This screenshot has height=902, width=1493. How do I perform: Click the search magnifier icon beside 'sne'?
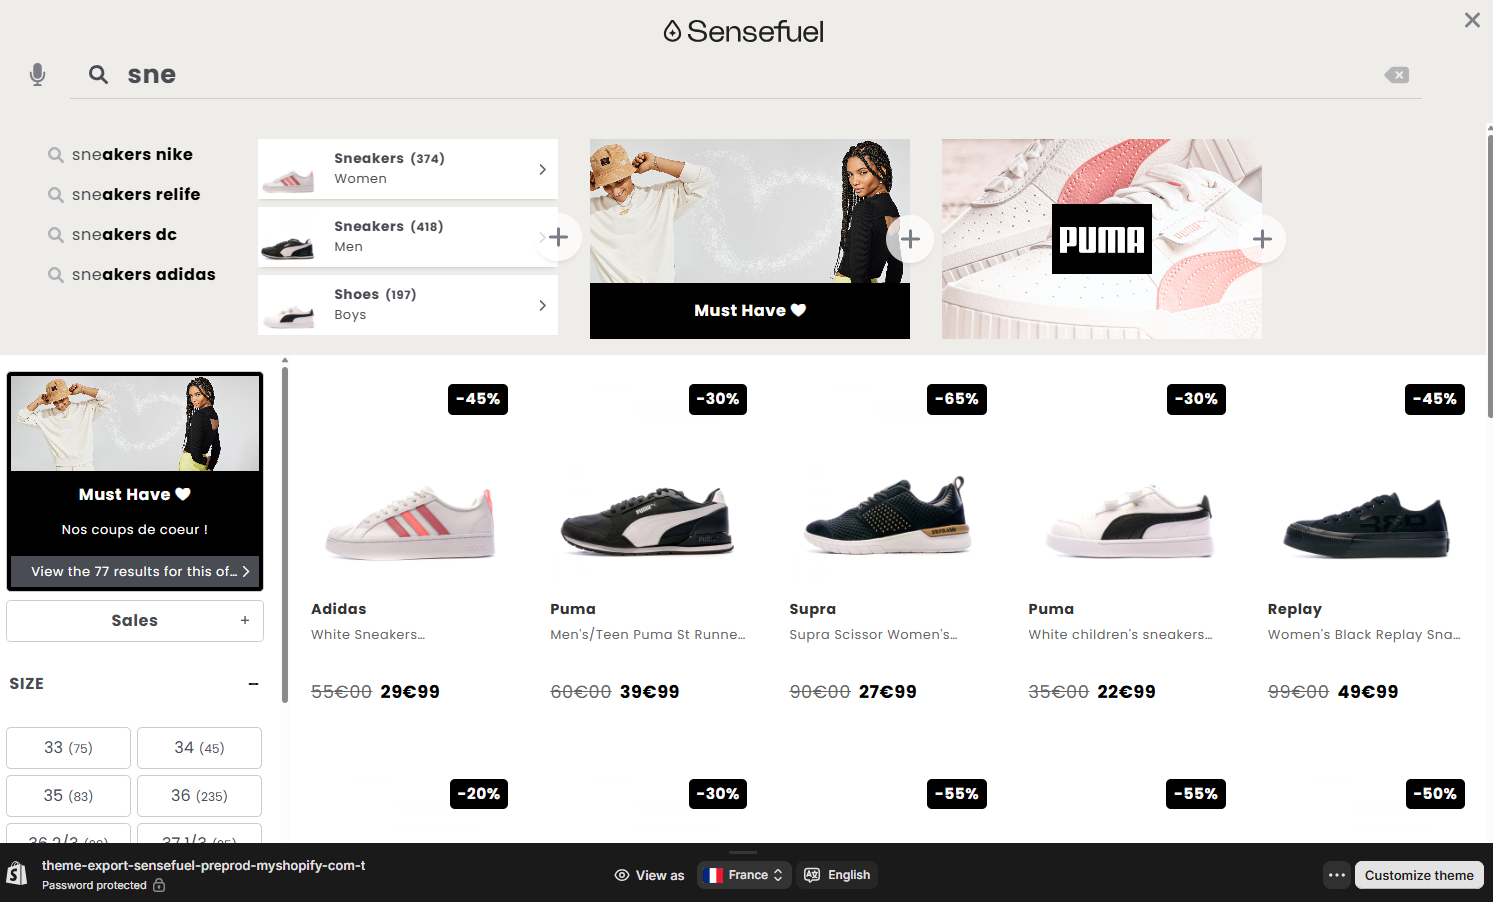[98, 74]
